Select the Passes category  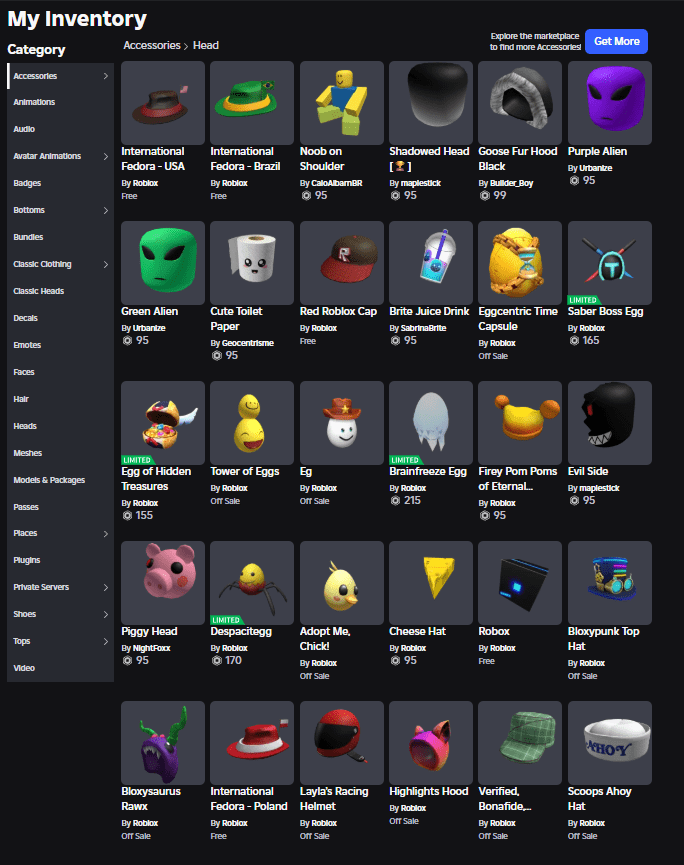coord(61,507)
